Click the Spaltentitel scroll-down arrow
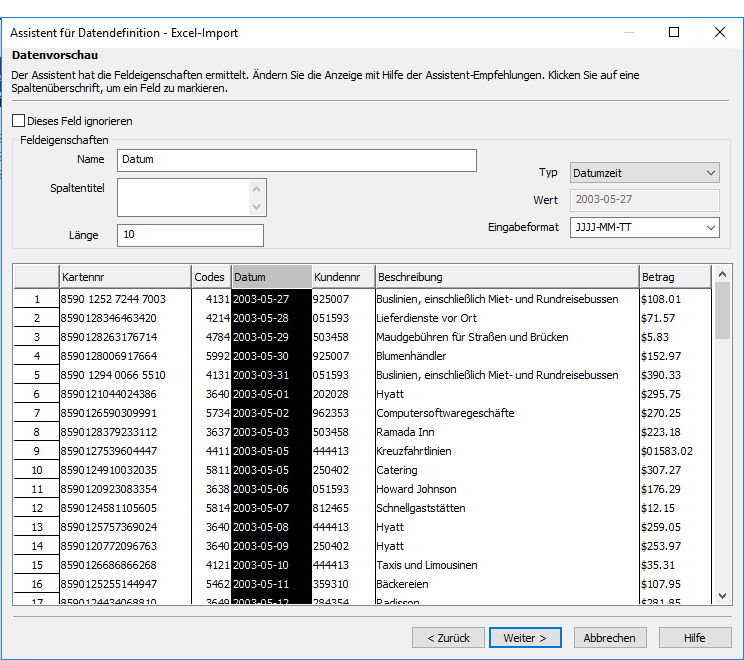 tap(258, 207)
